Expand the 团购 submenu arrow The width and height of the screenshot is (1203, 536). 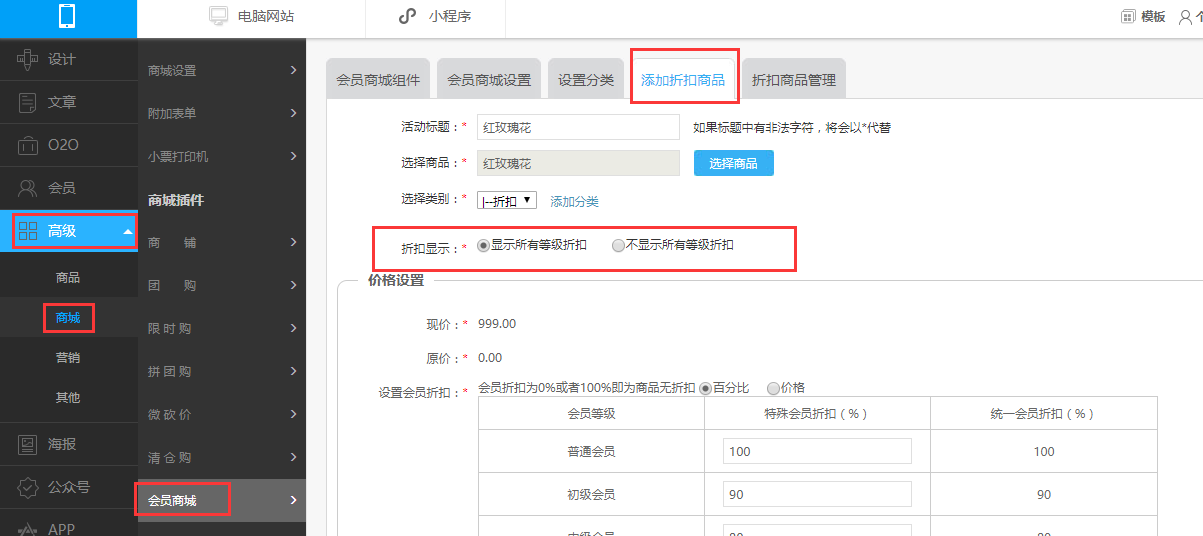click(293, 285)
